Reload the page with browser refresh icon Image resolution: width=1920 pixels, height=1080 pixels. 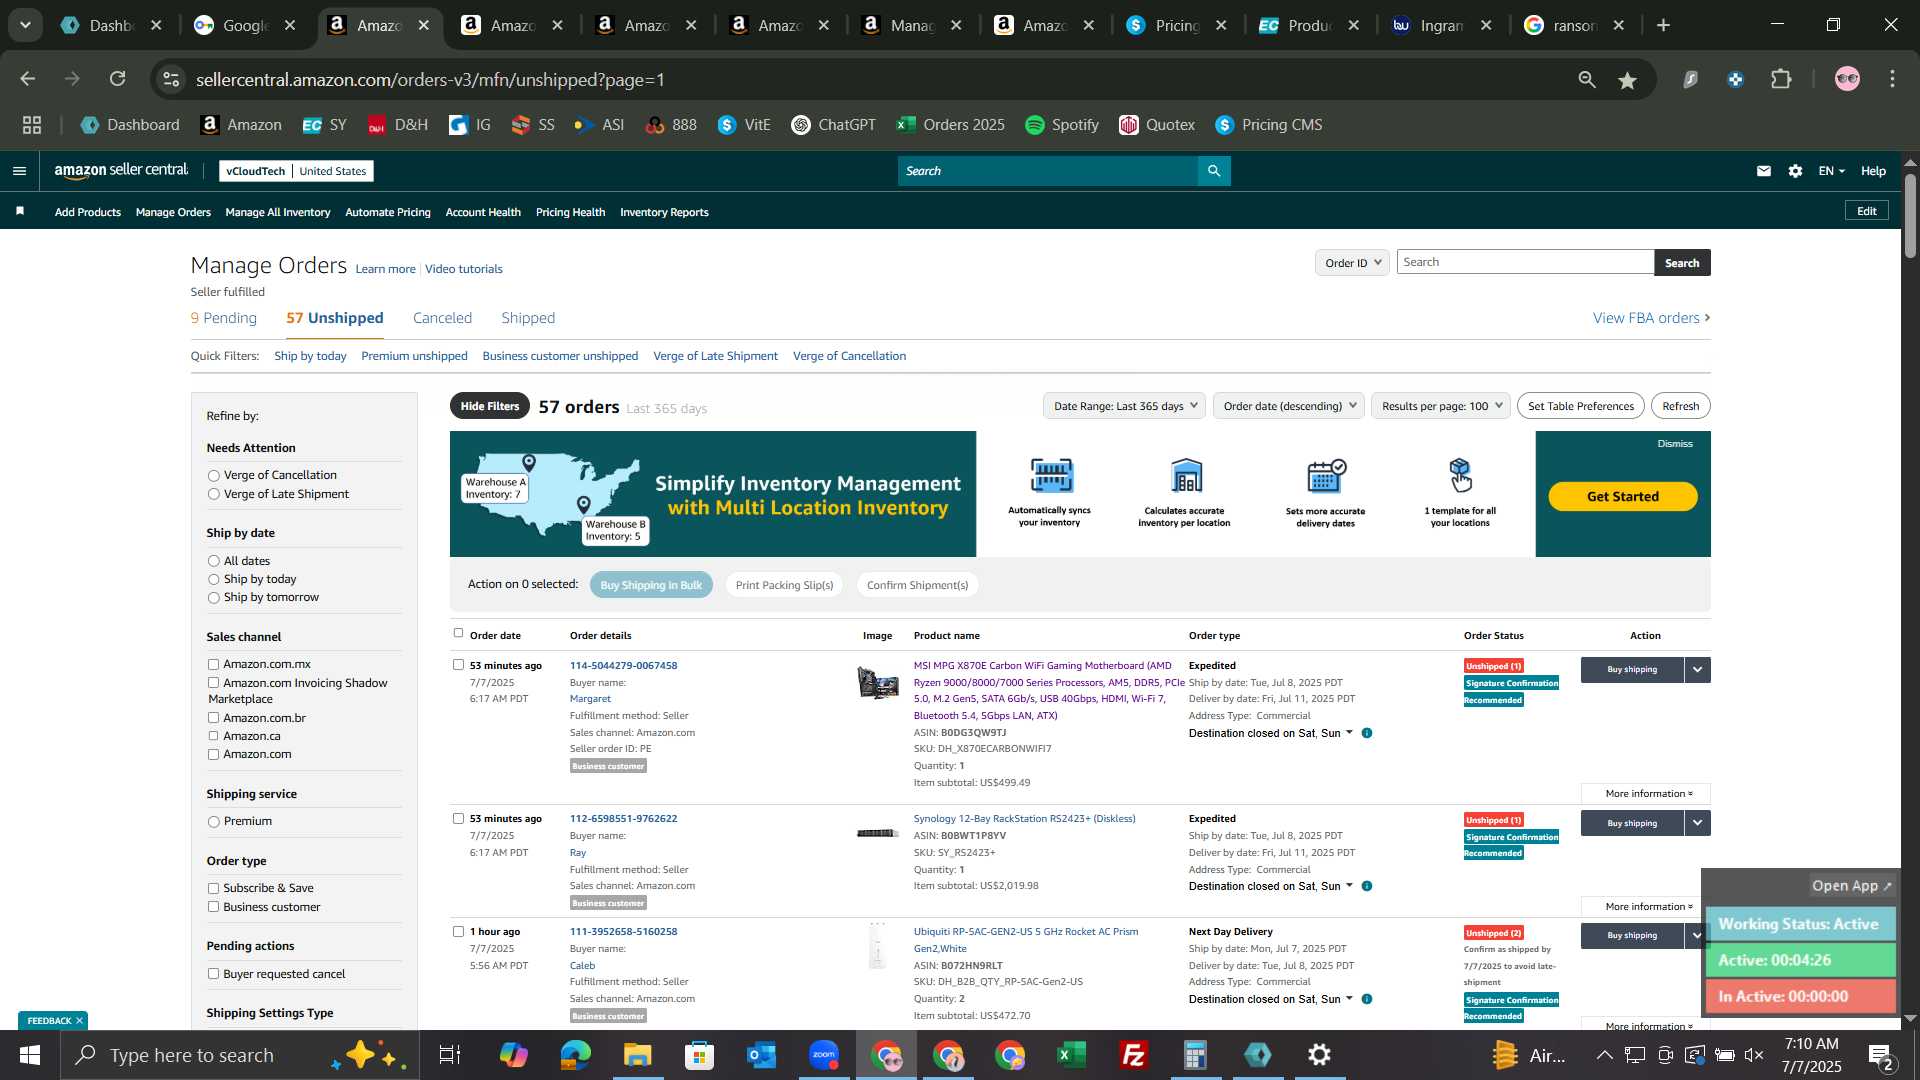tap(118, 79)
